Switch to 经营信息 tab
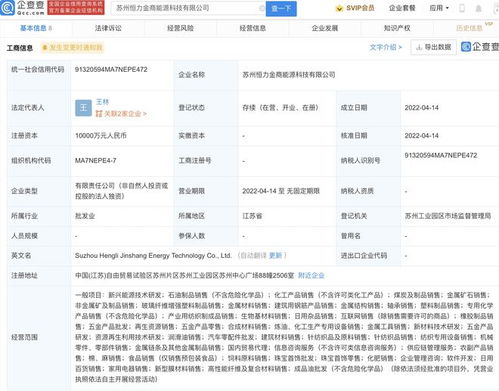 (253, 28)
